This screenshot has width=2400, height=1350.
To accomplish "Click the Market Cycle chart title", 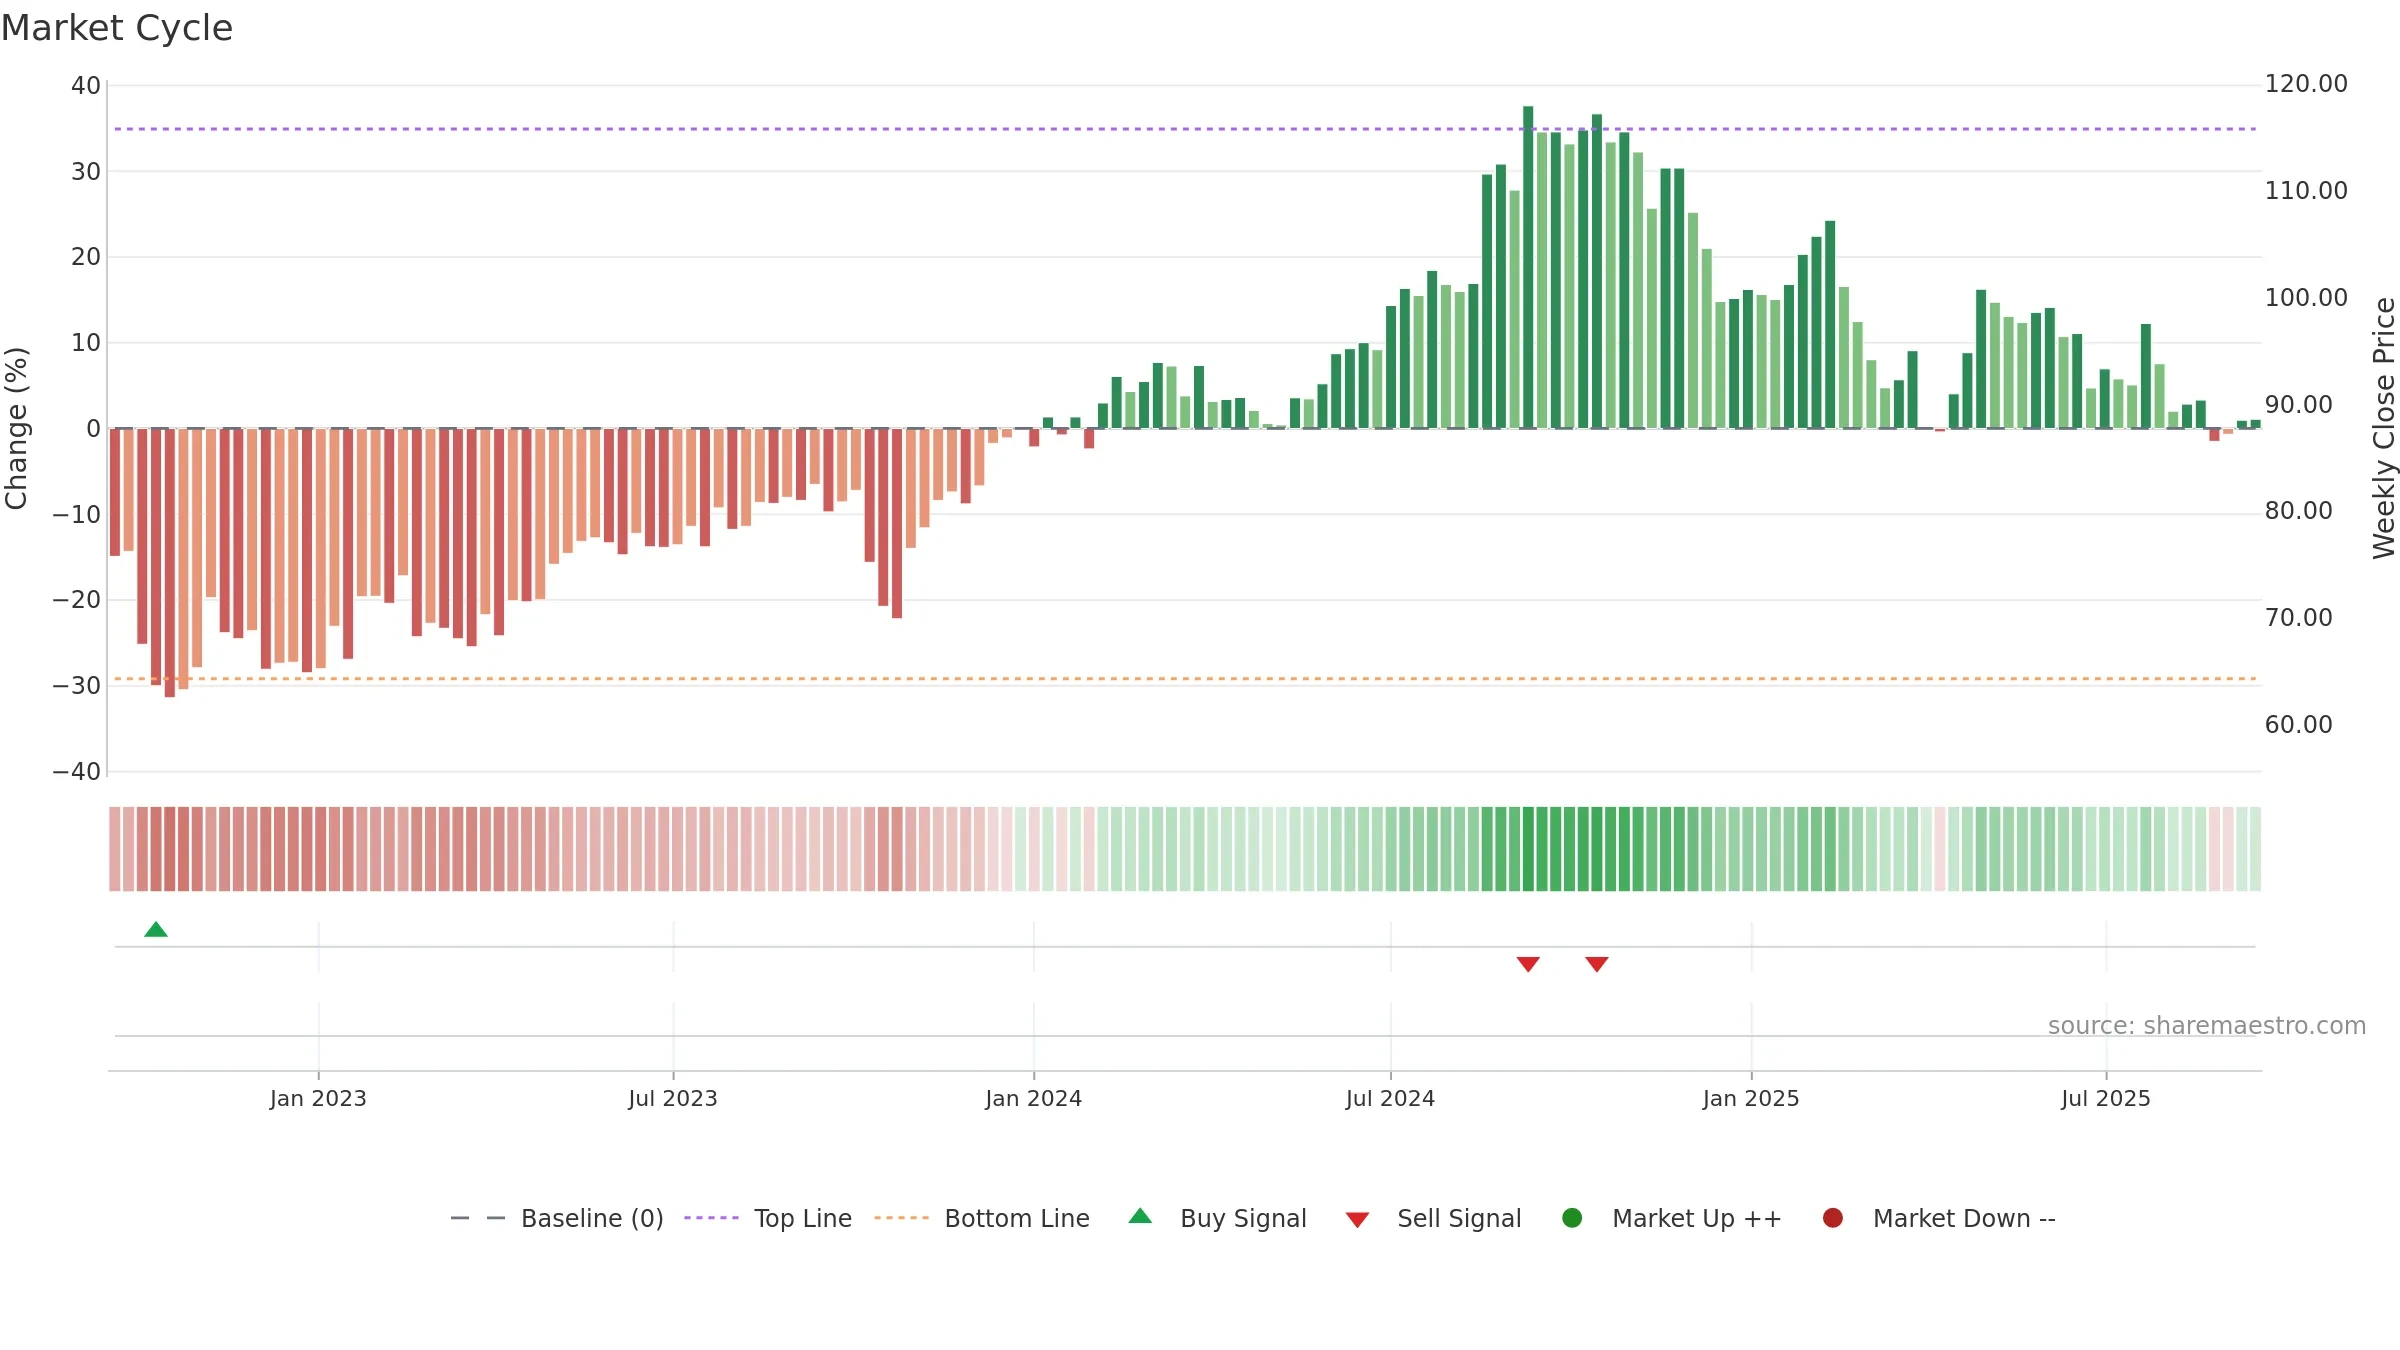I will coord(117,28).
